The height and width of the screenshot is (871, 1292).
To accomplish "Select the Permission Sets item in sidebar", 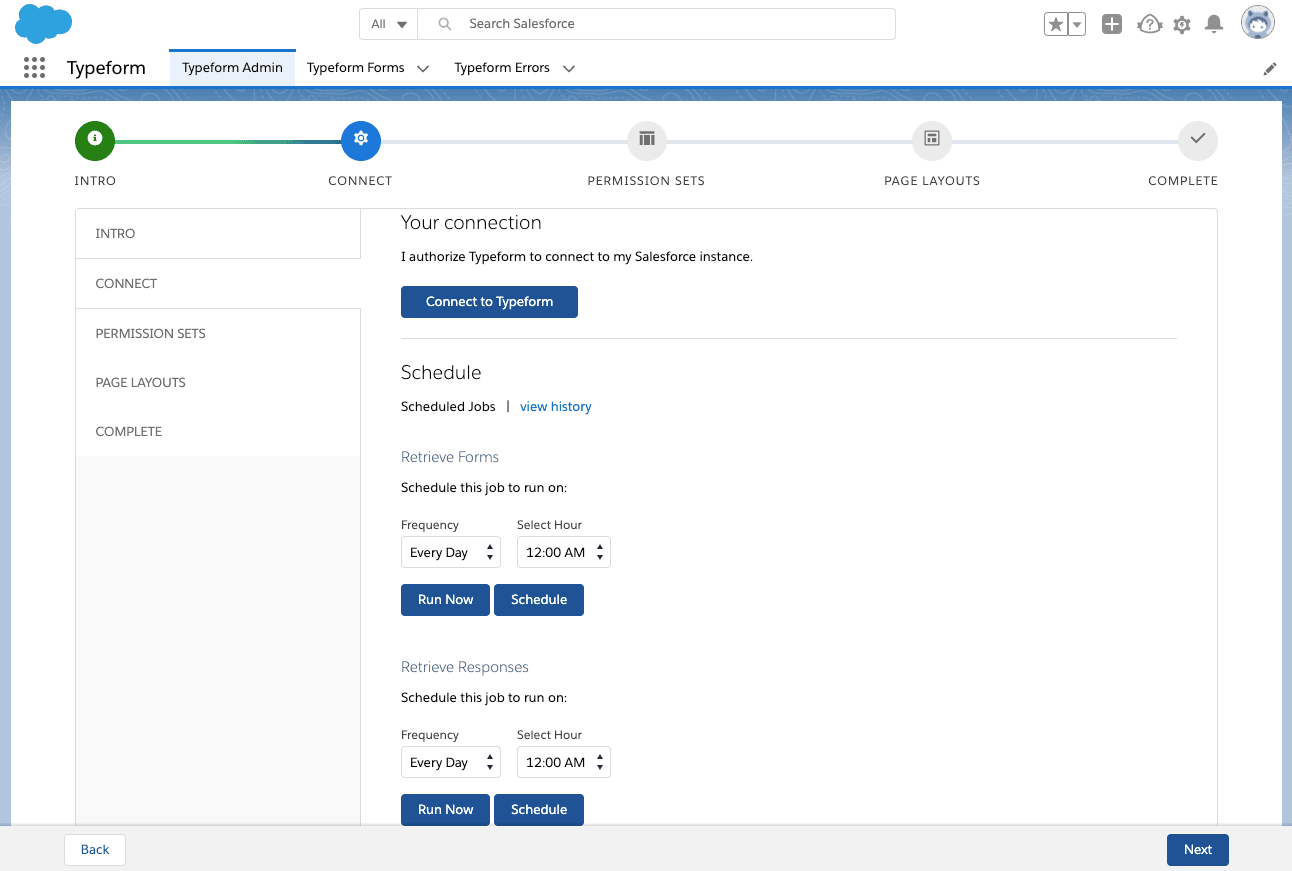I will (150, 333).
